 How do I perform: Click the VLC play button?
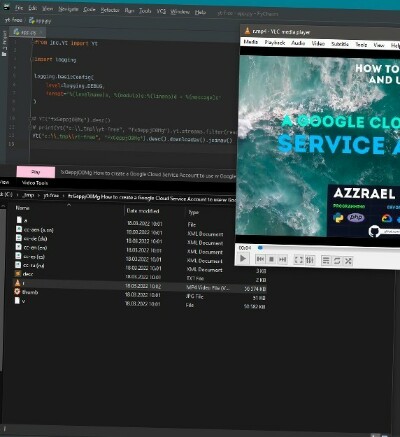click(243, 258)
